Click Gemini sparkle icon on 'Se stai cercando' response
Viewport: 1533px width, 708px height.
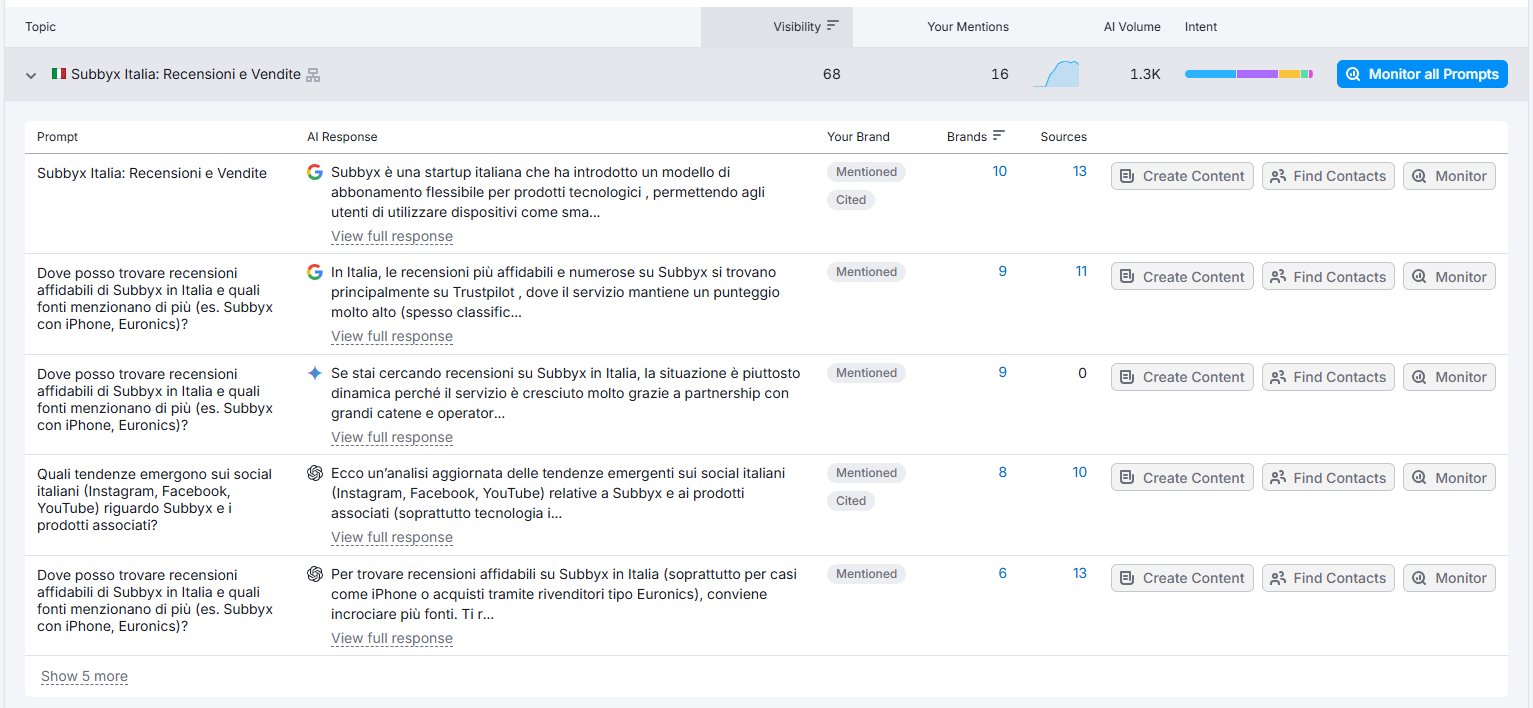[315, 373]
